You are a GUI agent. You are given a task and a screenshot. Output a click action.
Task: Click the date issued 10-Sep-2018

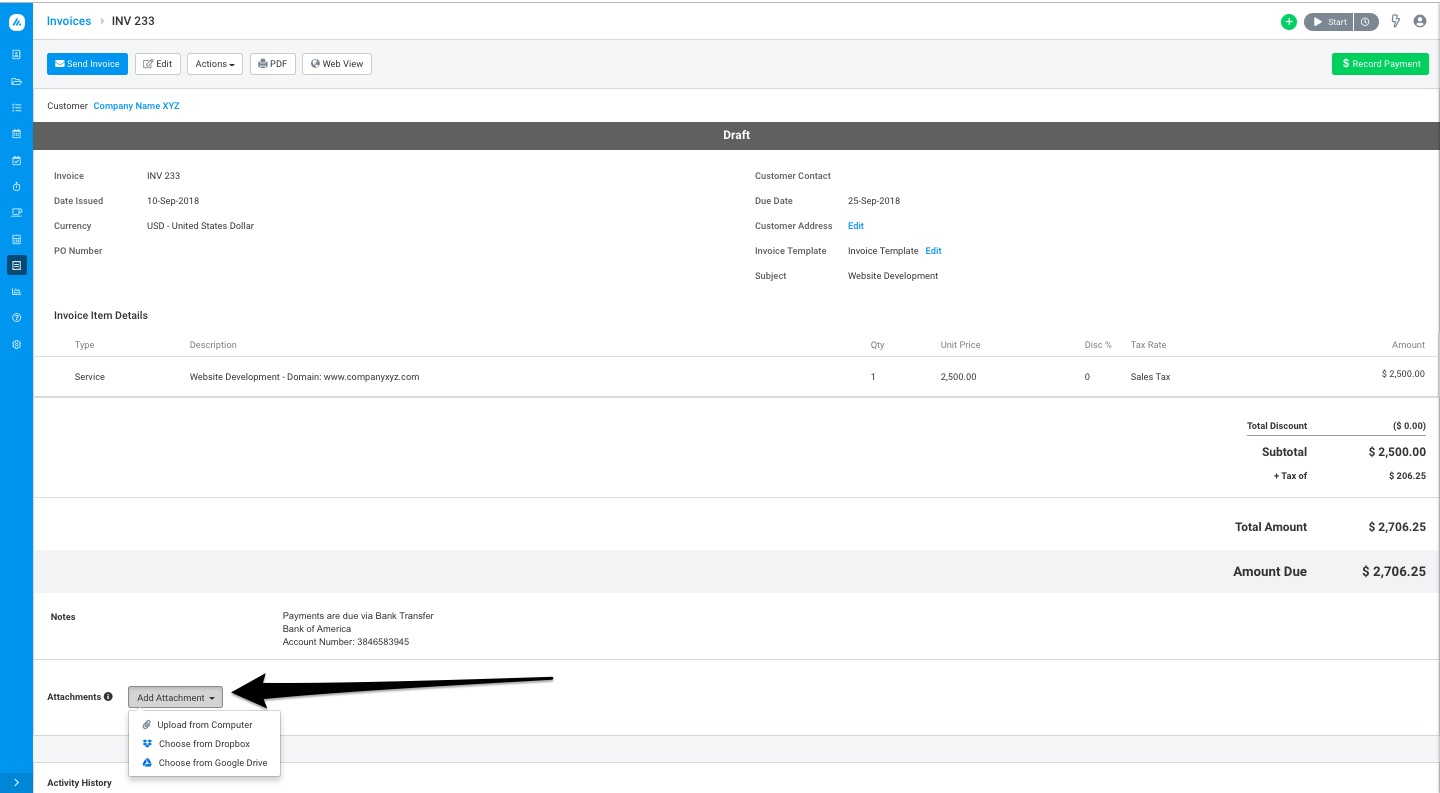(x=173, y=201)
